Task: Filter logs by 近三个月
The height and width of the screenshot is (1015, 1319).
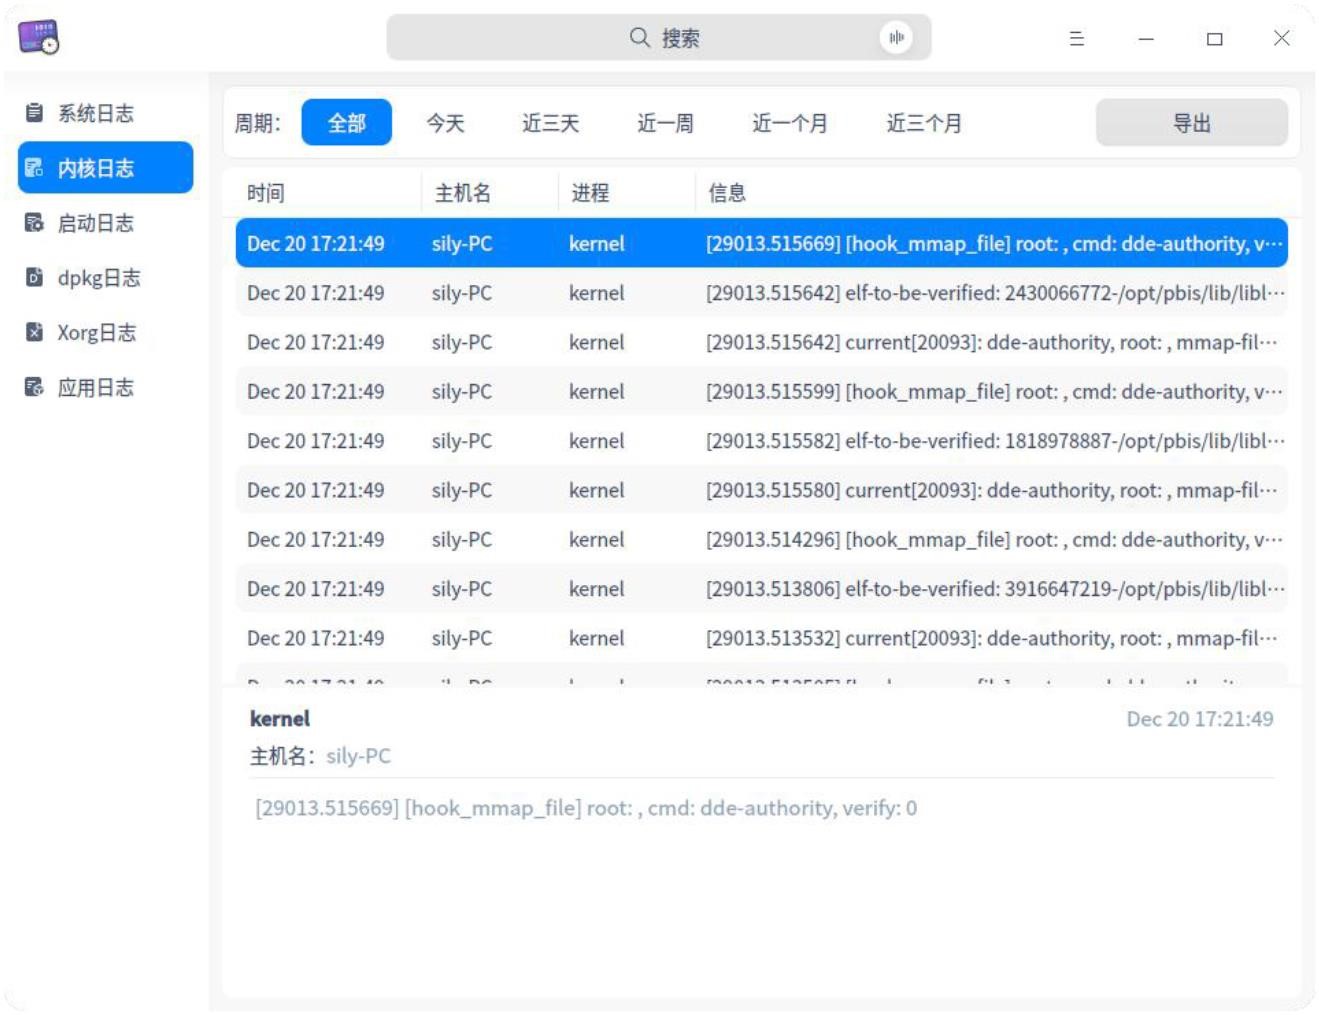Action: (924, 123)
